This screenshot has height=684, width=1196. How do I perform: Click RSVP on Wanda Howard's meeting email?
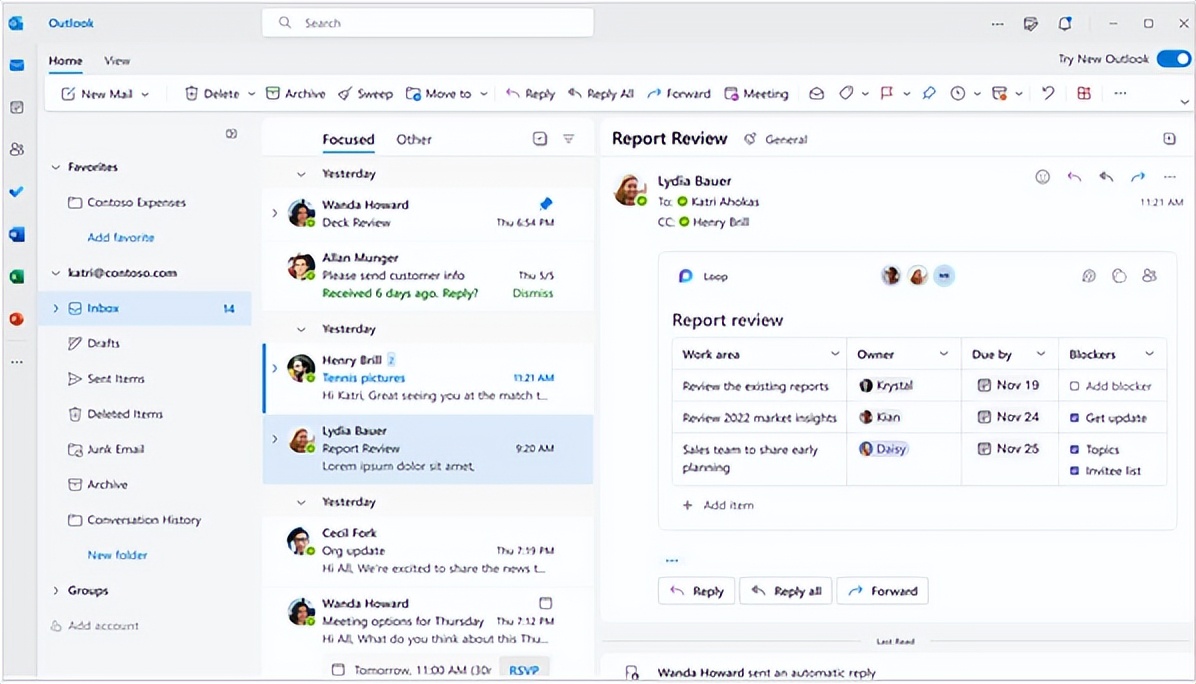tap(524, 669)
